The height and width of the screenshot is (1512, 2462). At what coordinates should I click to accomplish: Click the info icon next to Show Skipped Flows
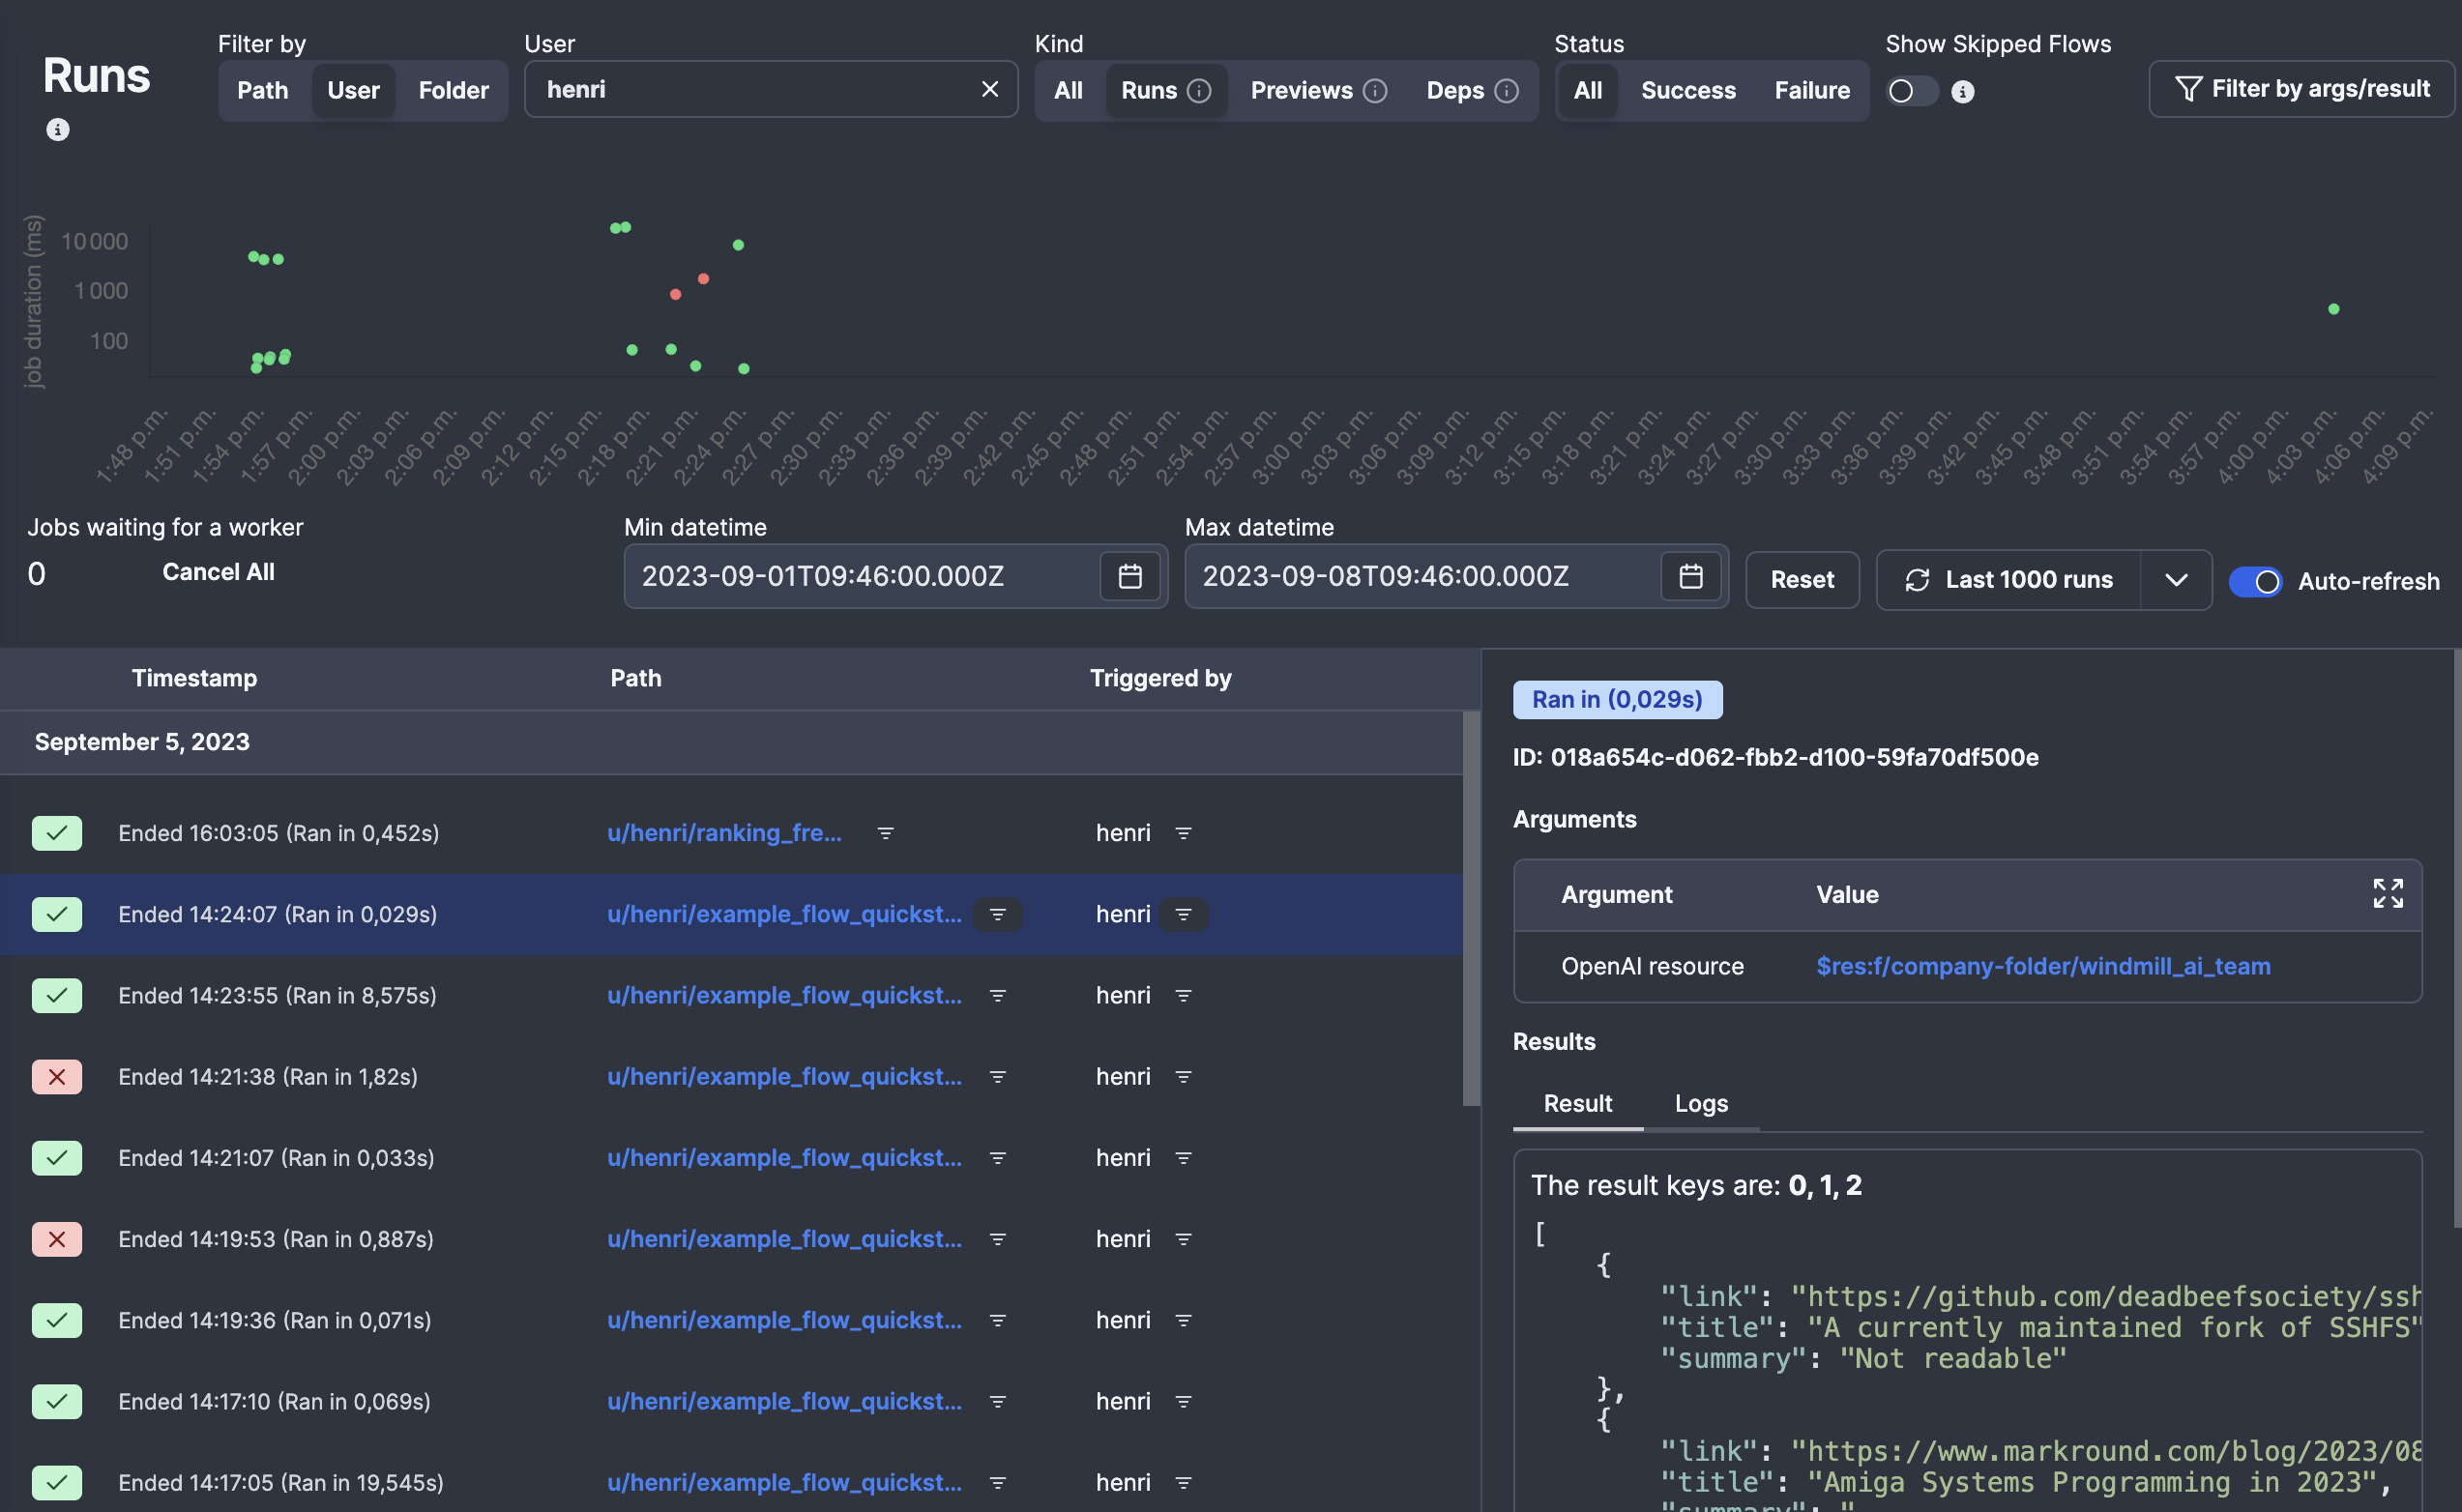[x=1962, y=92]
